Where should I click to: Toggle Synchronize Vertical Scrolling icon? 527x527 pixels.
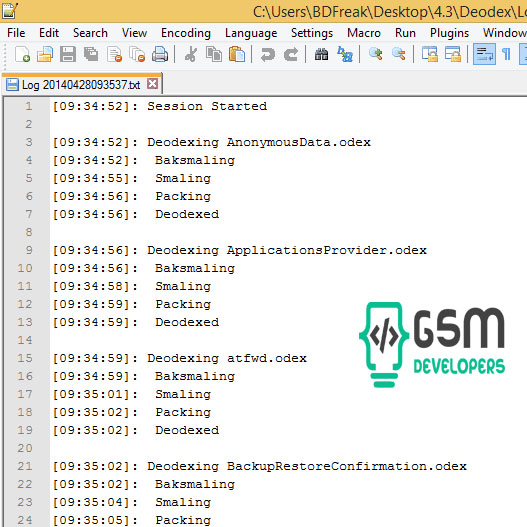430,54
